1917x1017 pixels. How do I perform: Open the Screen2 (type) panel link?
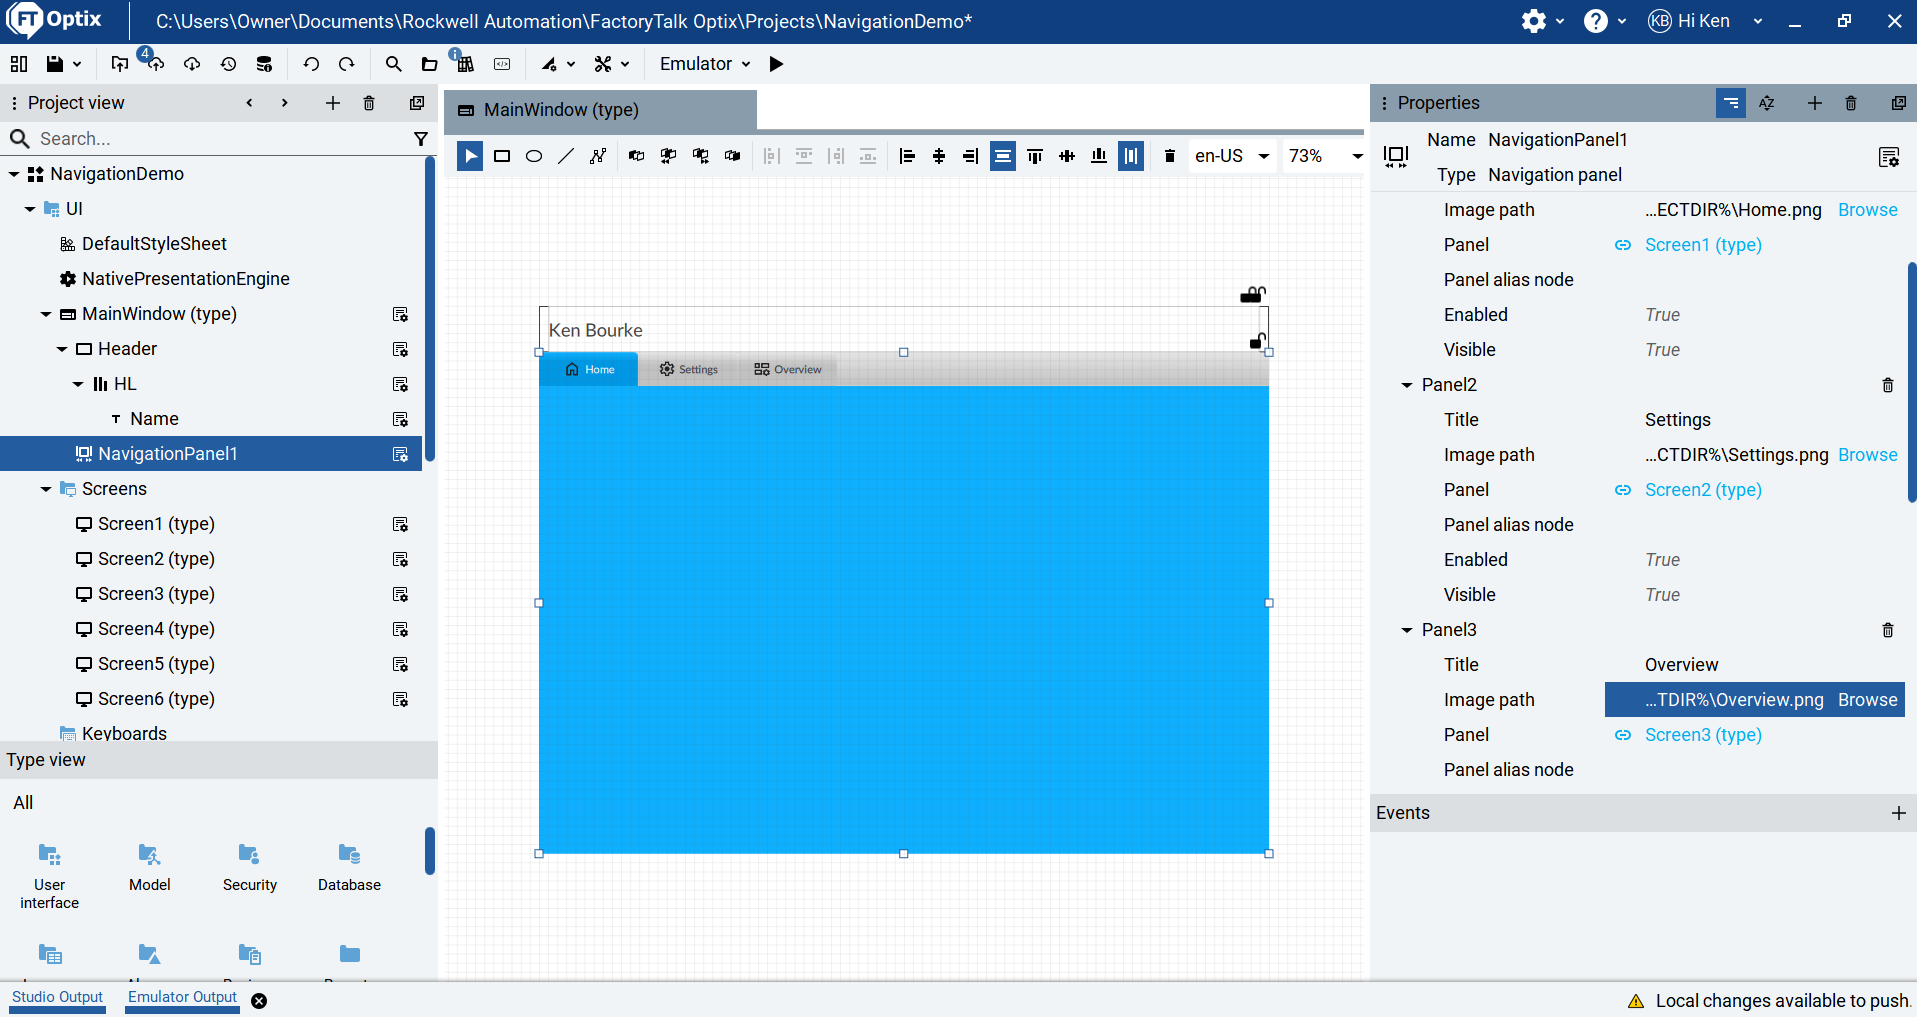coord(1703,490)
